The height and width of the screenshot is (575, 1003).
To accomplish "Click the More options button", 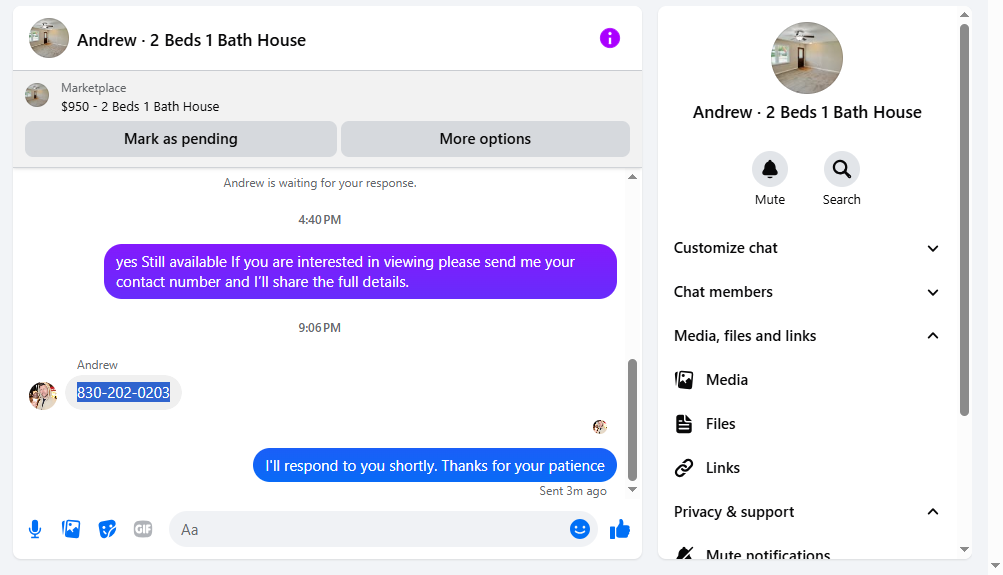I will pos(486,139).
